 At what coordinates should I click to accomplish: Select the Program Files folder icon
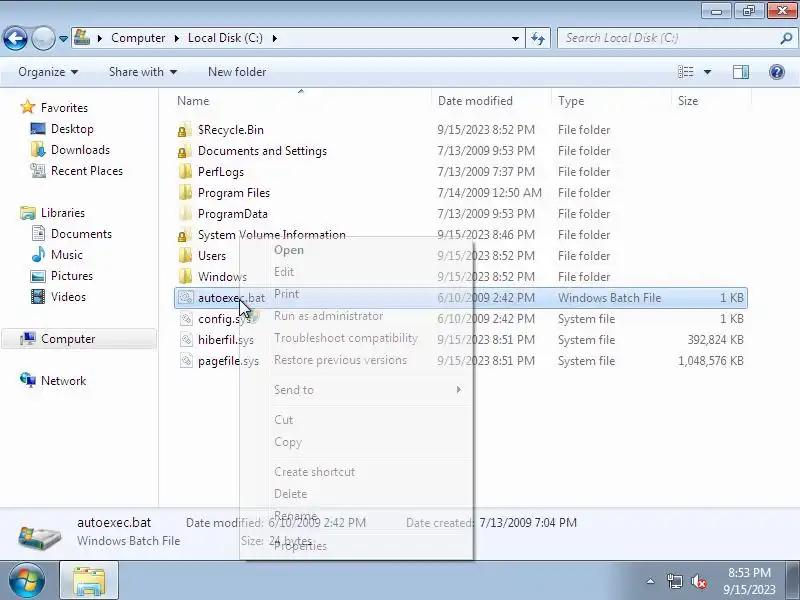pyautogui.click(x=185, y=192)
